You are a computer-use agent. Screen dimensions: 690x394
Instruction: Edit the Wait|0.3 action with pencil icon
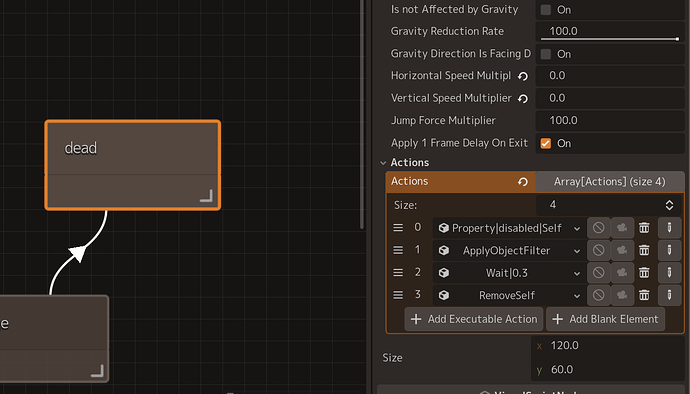point(669,272)
